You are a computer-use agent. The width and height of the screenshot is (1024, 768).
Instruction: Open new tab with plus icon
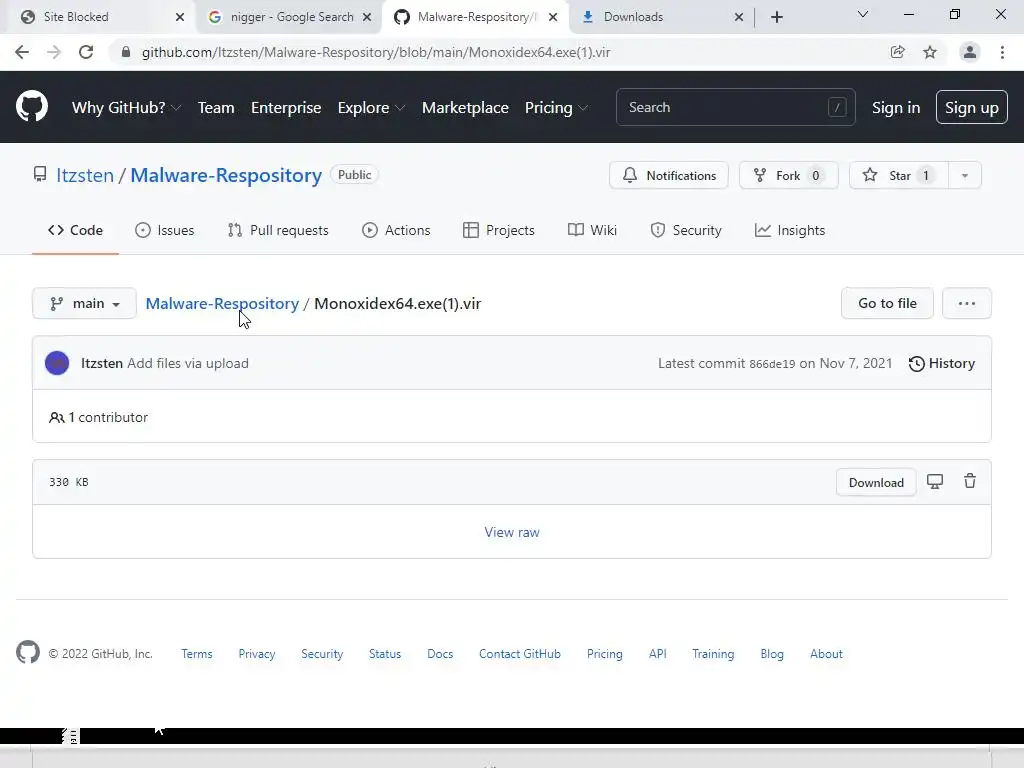coord(776,17)
